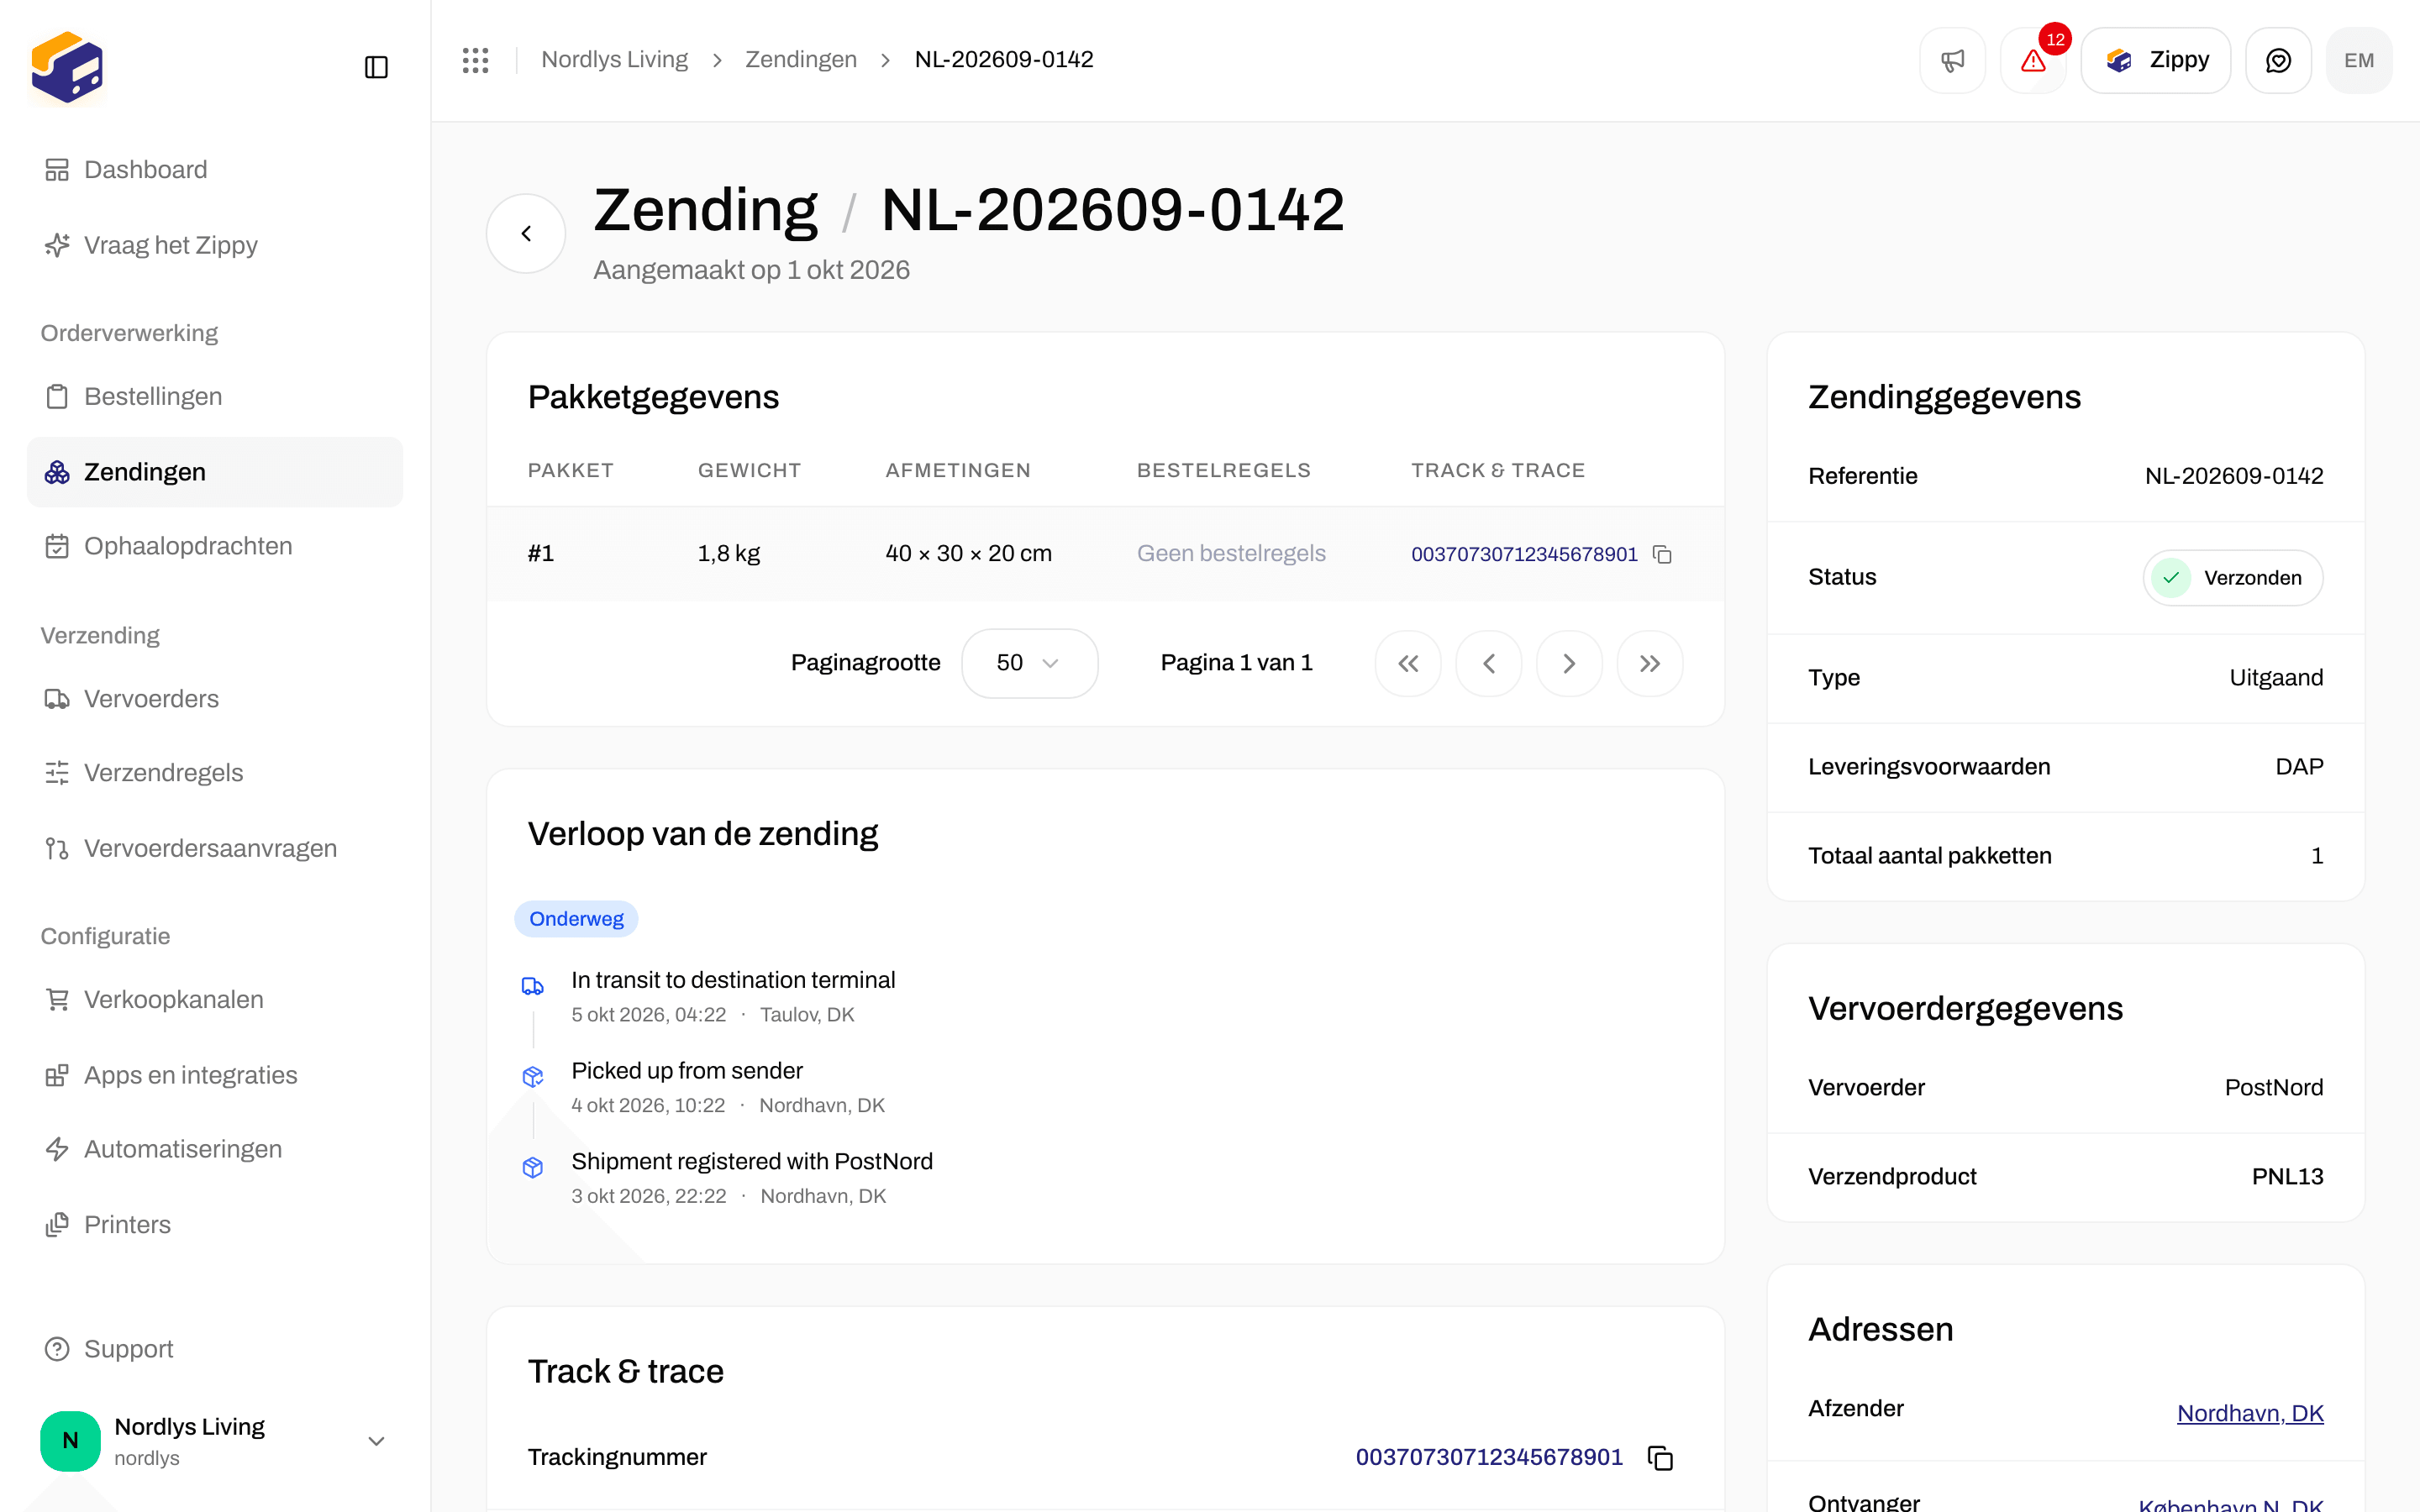The width and height of the screenshot is (2420, 1512).
Task: Open Bestellingen in the sidebar
Action: pyautogui.click(x=215, y=396)
